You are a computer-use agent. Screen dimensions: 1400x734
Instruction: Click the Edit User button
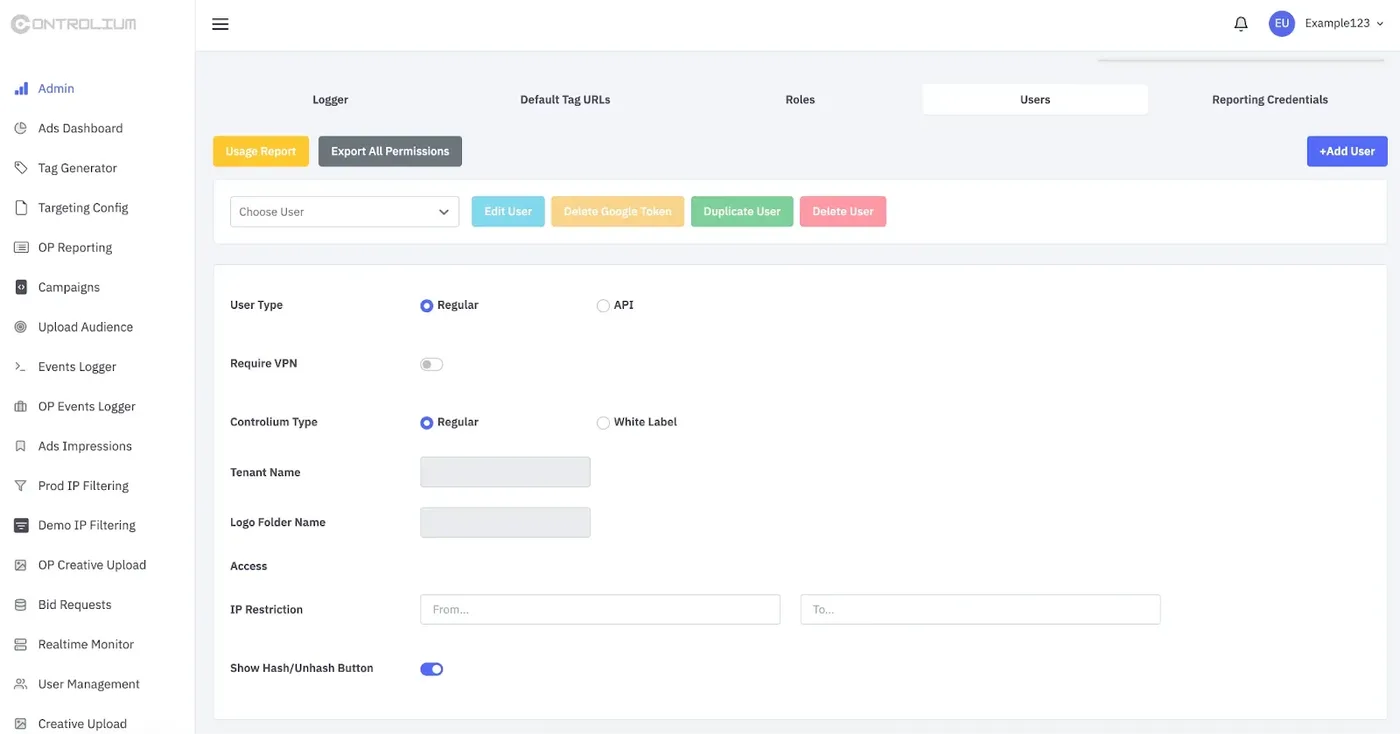508,212
